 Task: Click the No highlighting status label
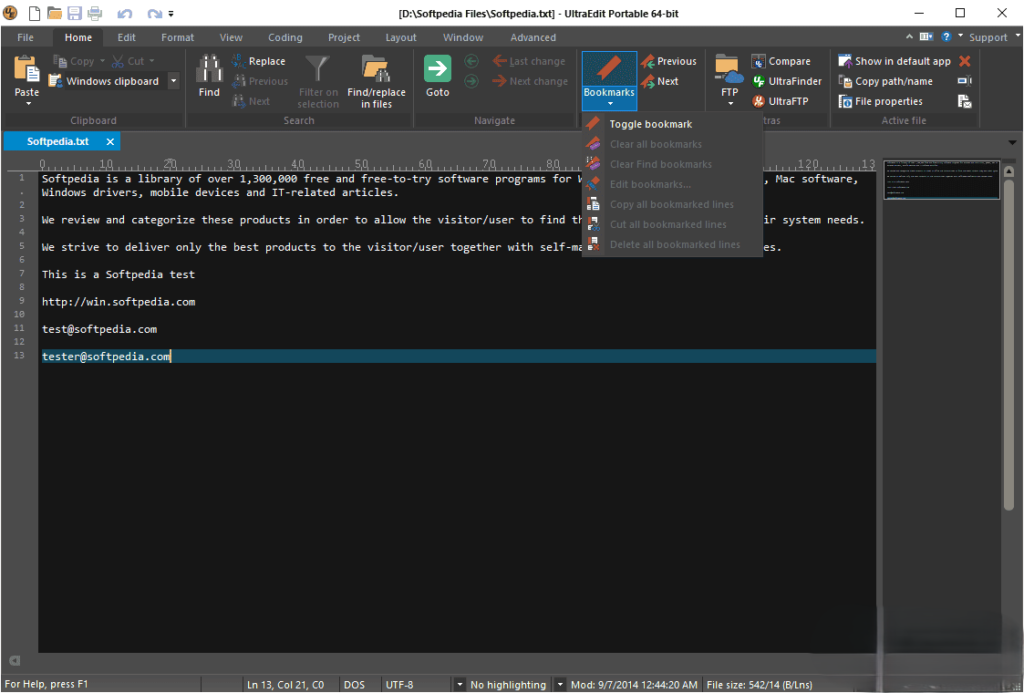[507, 685]
